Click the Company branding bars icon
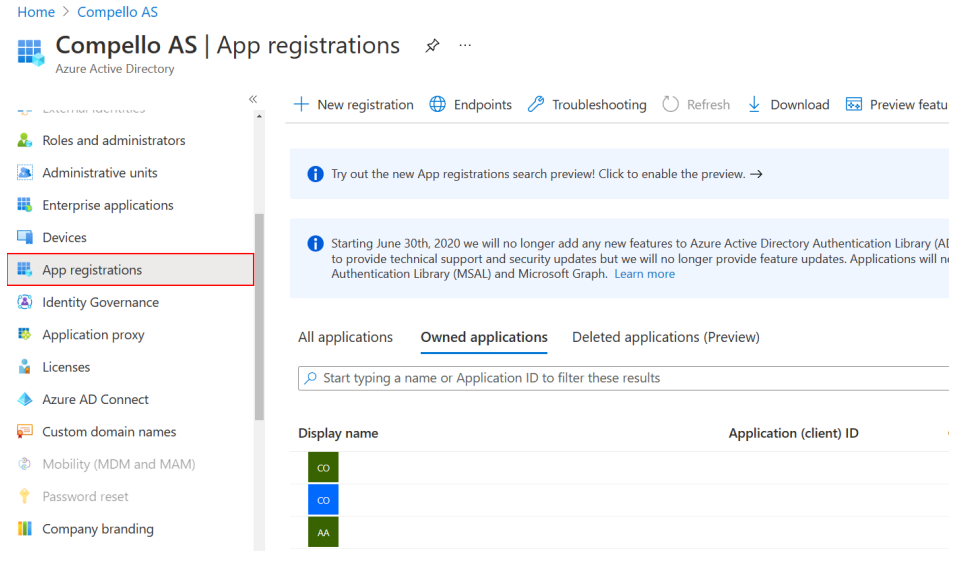 tap(24, 529)
